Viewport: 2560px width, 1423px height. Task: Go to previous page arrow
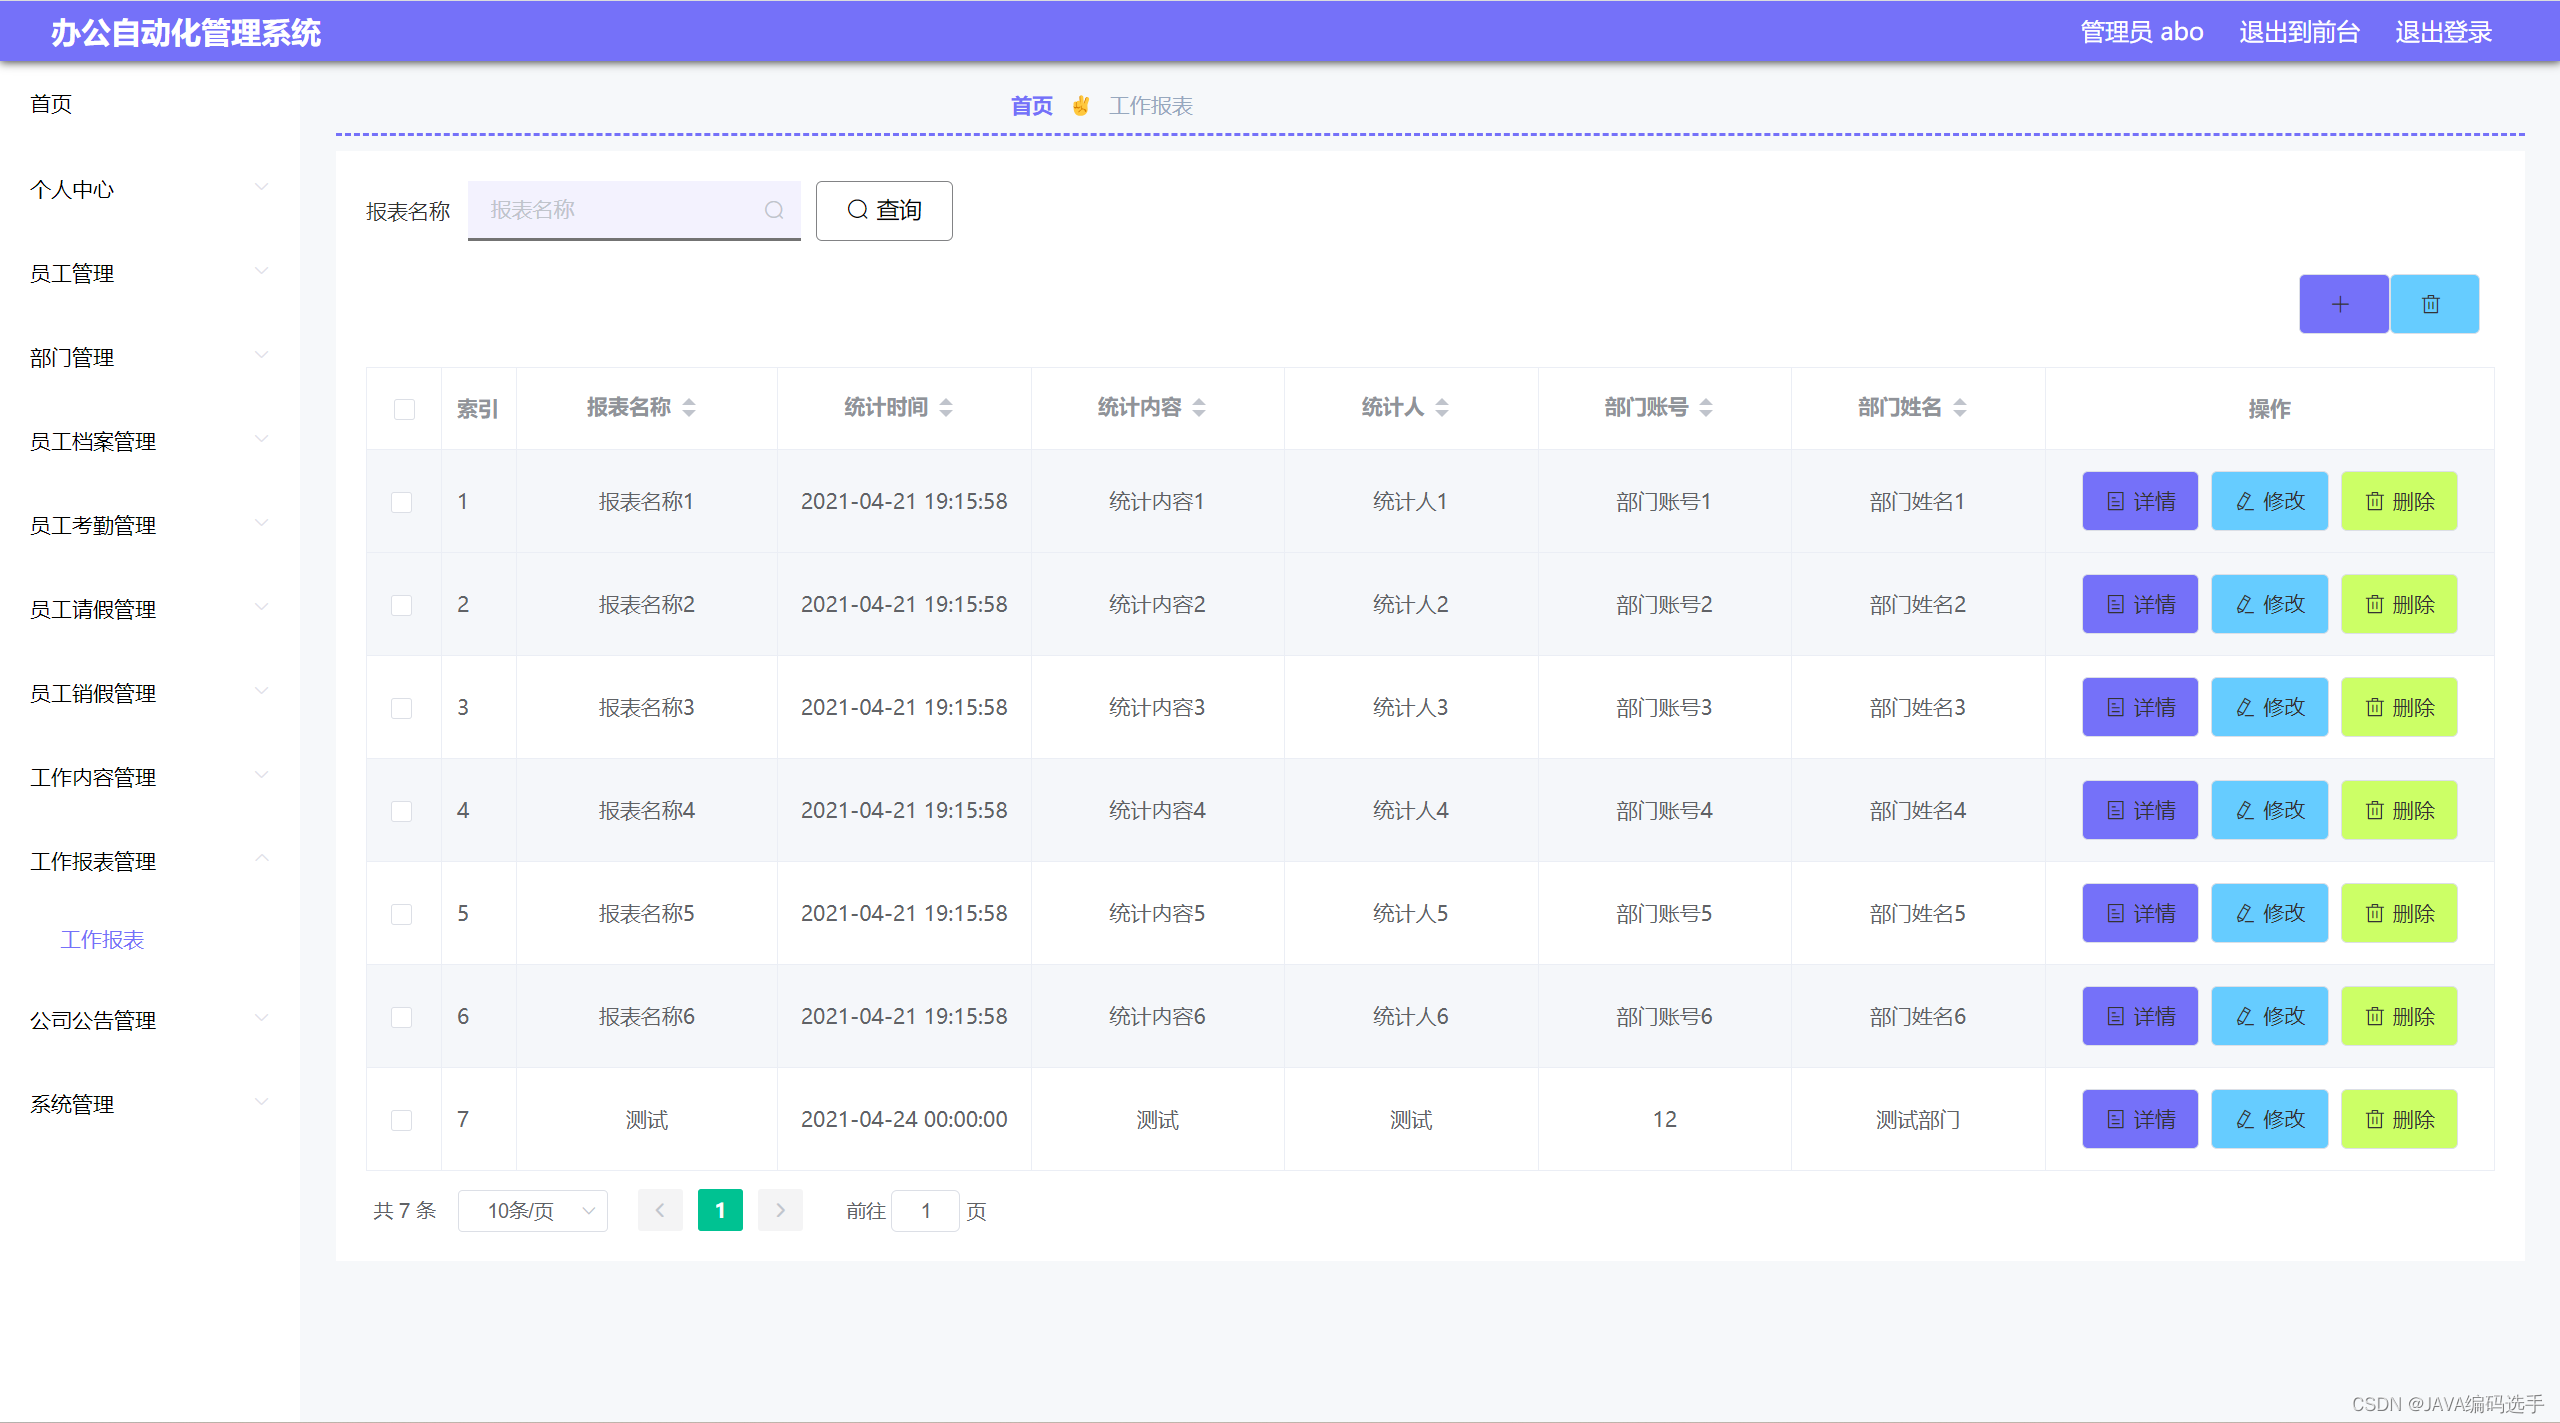click(x=660, y=1210)
